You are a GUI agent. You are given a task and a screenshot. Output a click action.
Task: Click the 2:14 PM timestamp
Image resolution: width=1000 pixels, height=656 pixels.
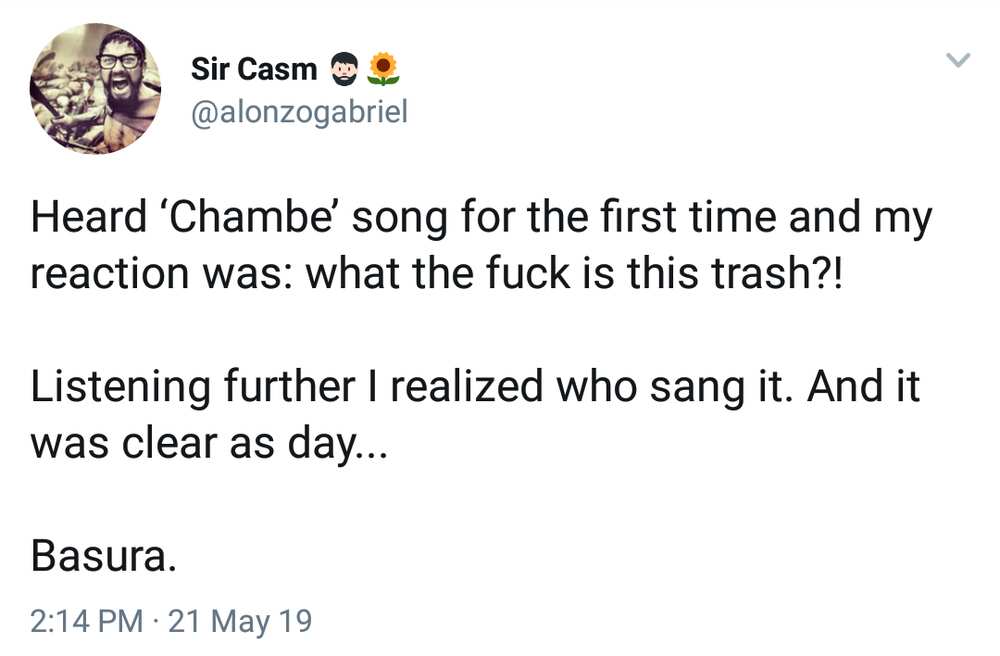click(x=87, y=620)
